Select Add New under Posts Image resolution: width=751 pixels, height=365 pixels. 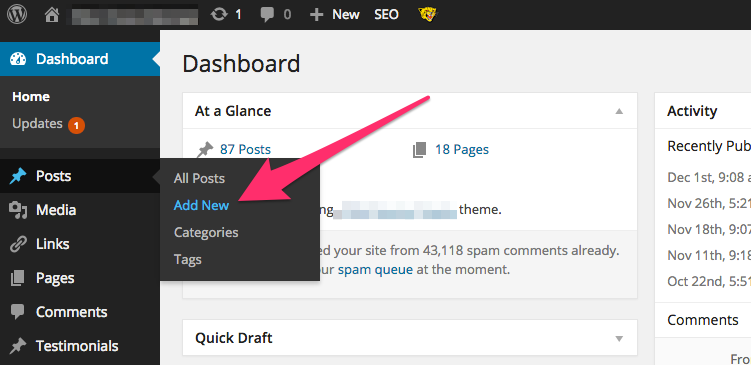[201, 205]
